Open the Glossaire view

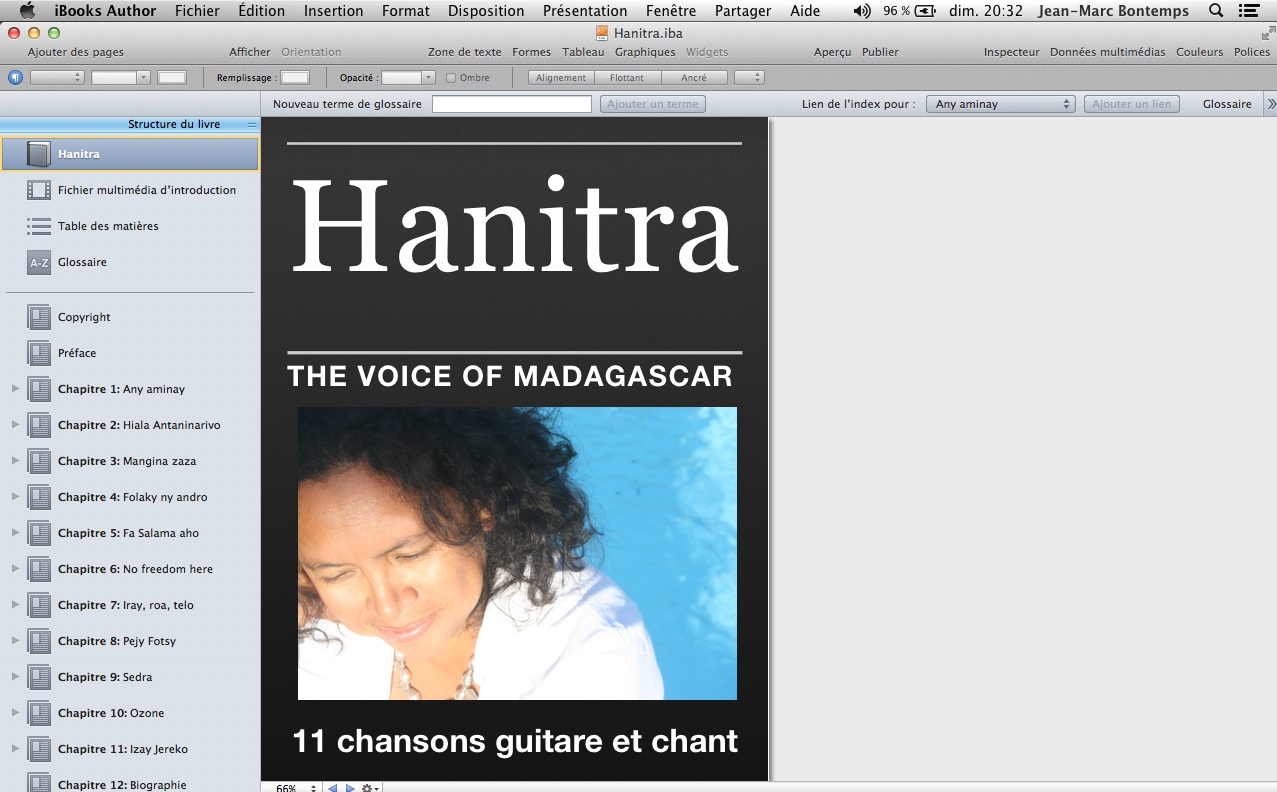pos(1225,103)
